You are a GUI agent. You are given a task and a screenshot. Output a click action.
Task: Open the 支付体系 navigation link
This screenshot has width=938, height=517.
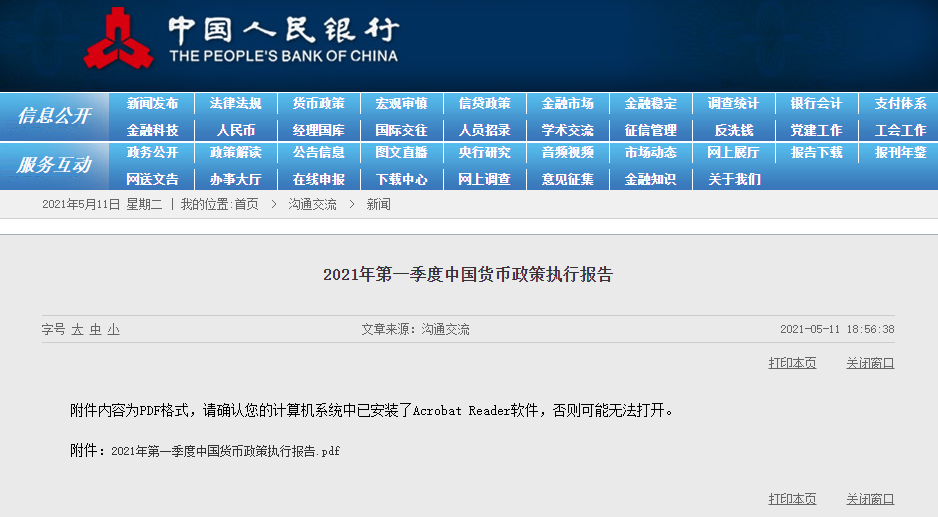coord(900,103)
